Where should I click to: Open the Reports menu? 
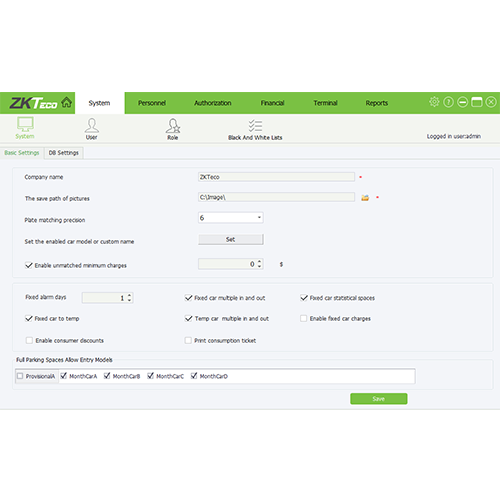tap(377, 103)
